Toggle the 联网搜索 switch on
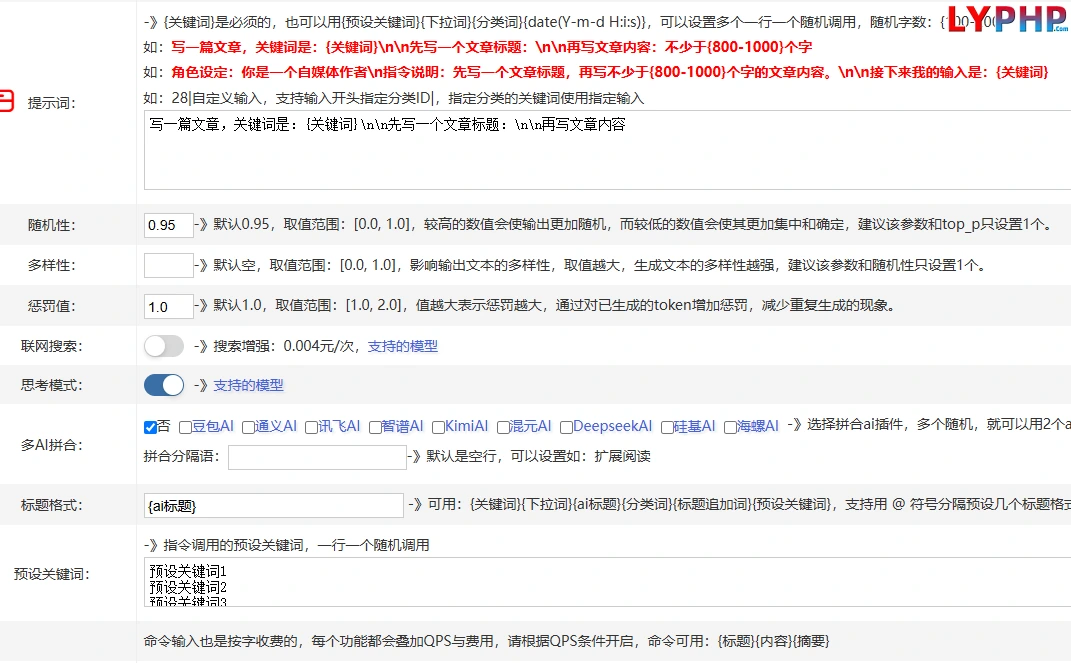This screenshot has height=663, width=1071. click(164, 346)
